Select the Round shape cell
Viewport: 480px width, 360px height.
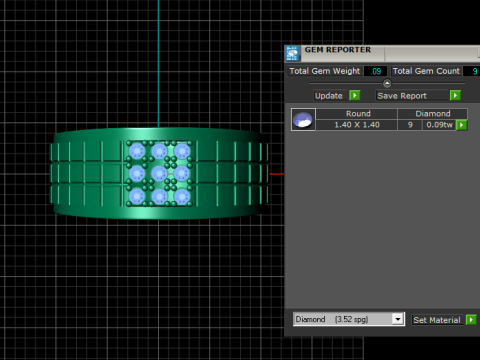point(356,114)
